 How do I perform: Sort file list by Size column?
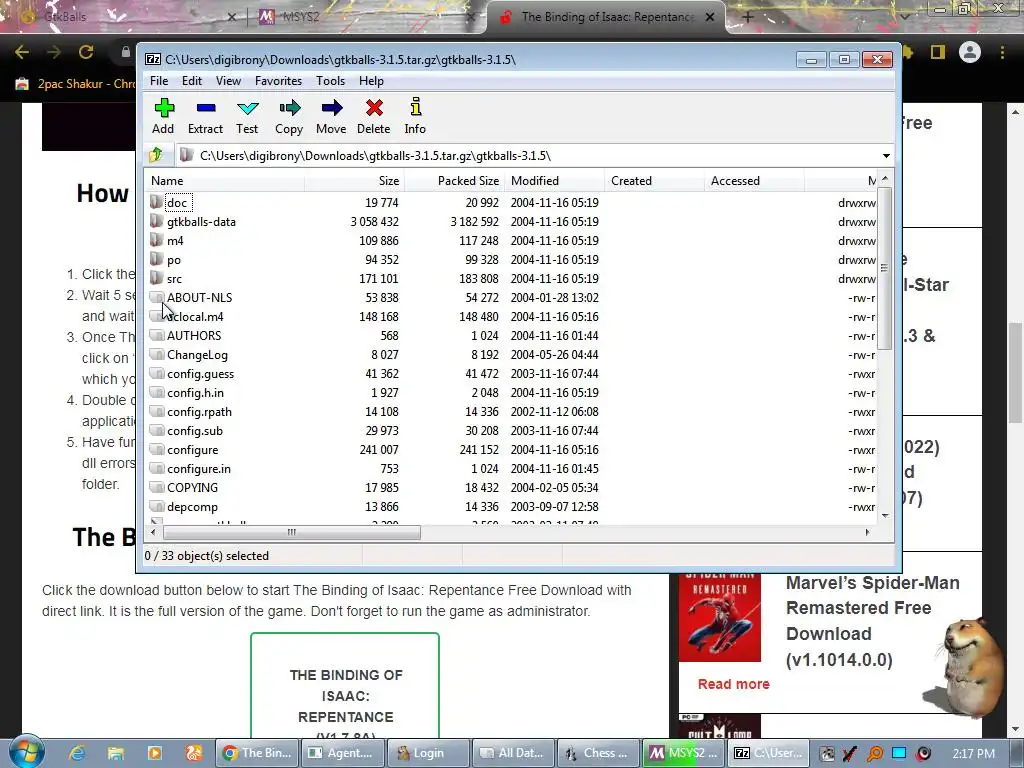click(x=354, y=181)
